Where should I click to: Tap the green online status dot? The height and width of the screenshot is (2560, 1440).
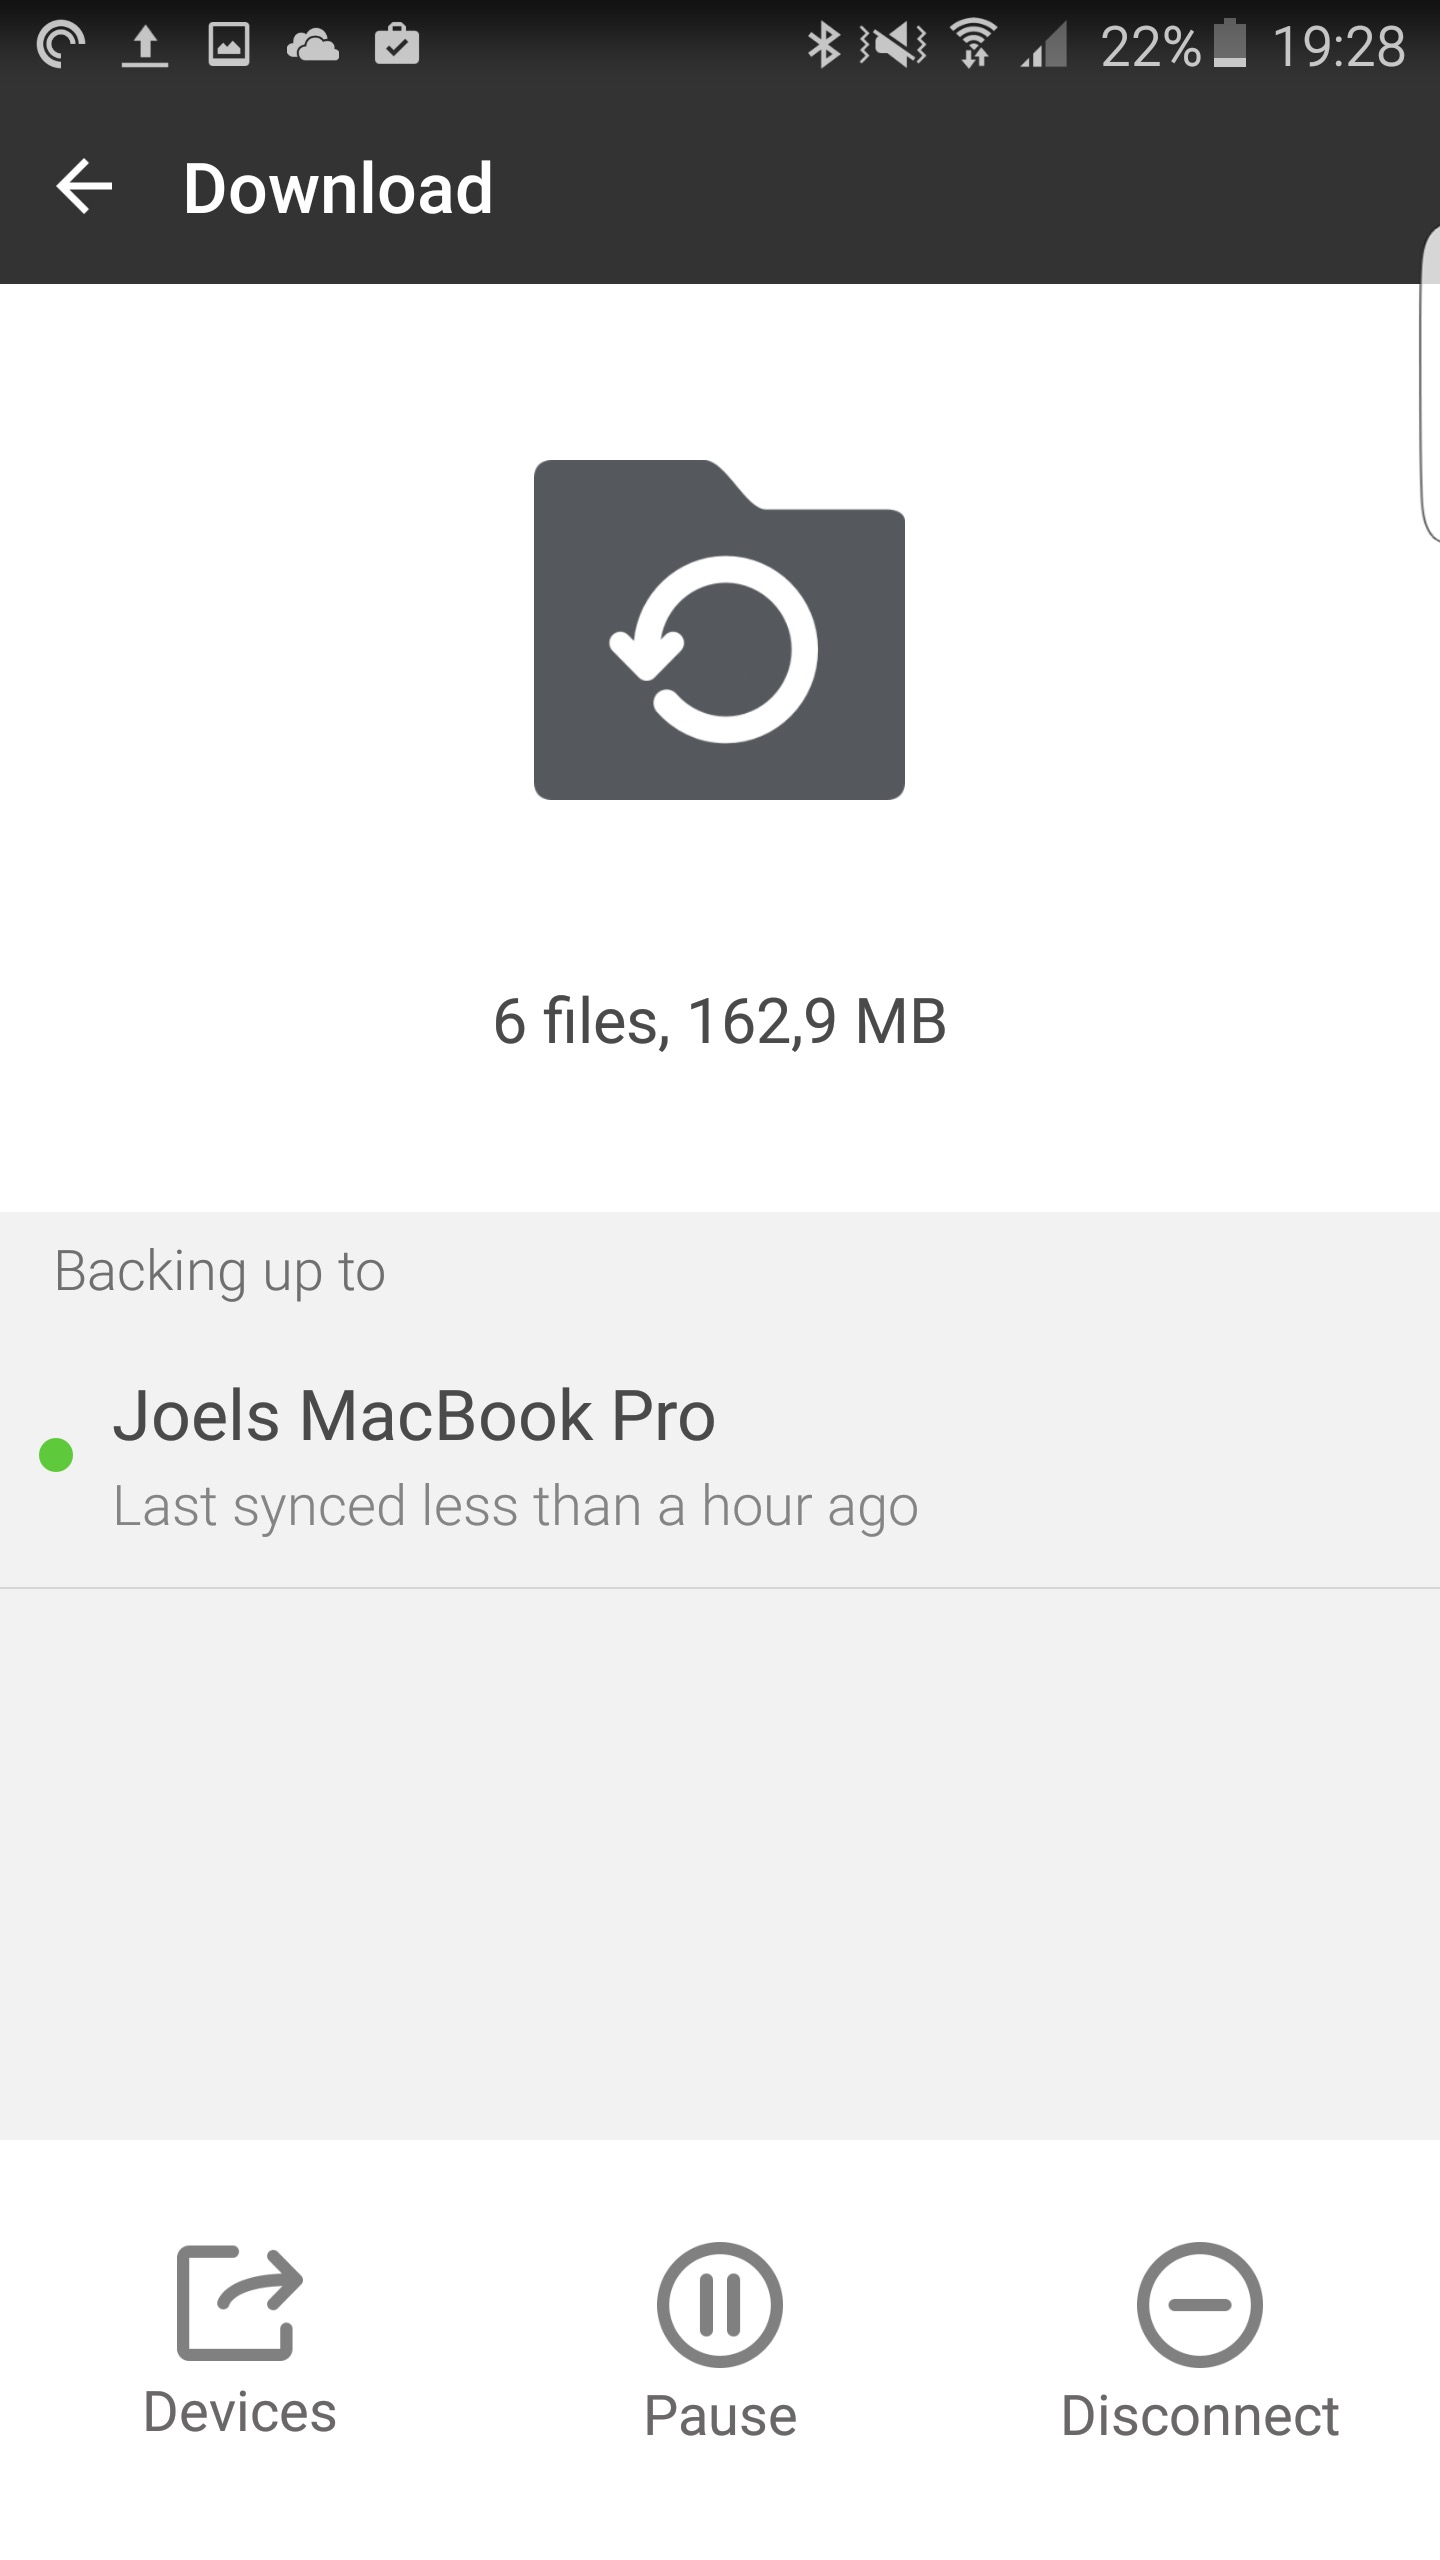56,1455
